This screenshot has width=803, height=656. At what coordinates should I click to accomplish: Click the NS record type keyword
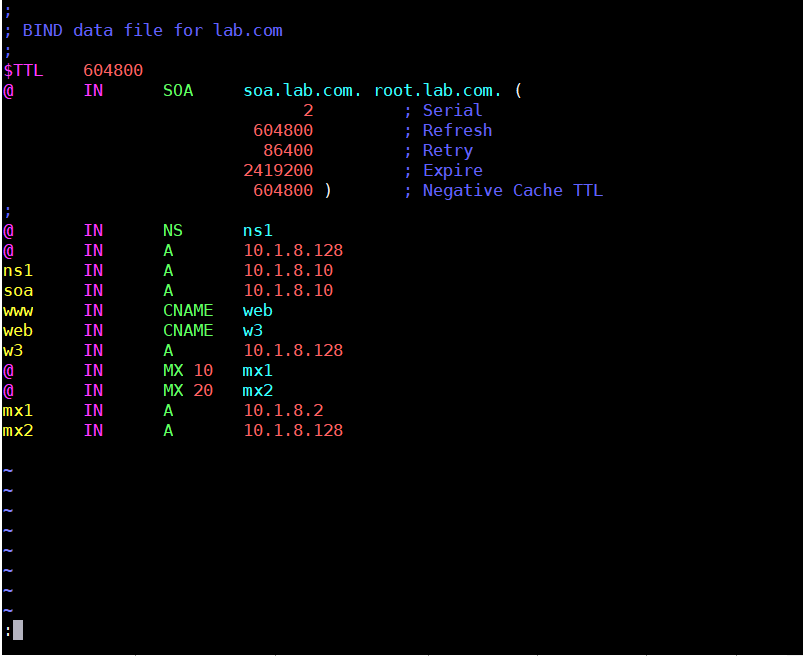[173, 230]
